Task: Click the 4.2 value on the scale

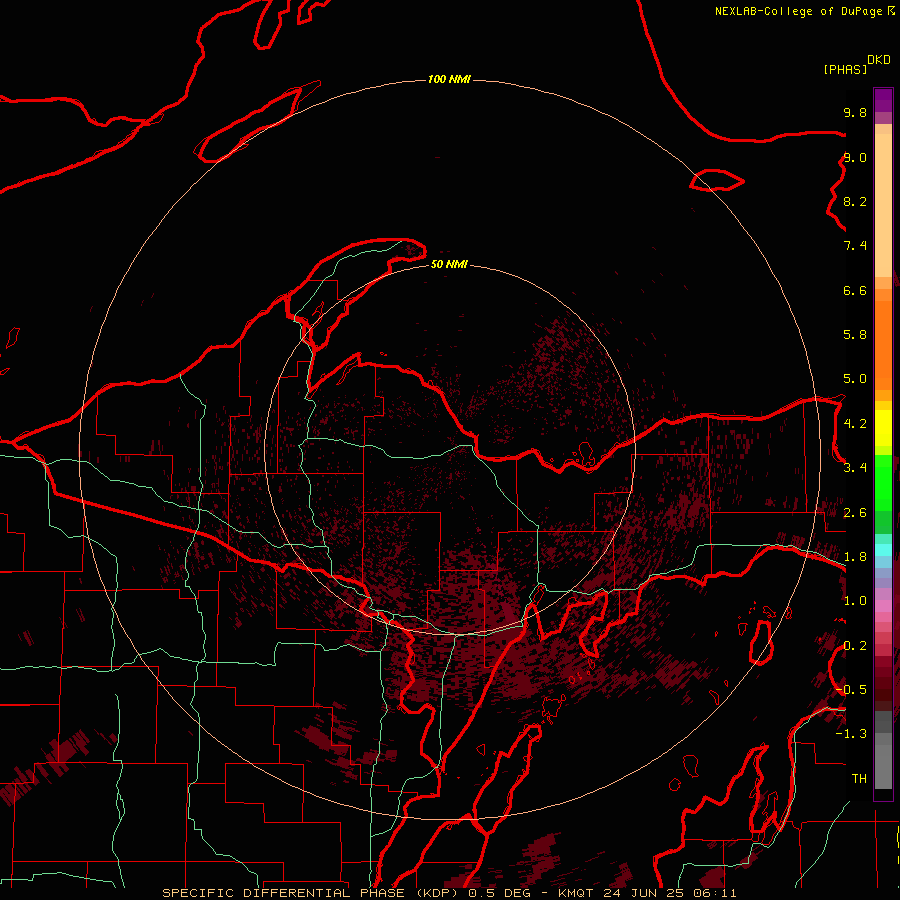Action: tap(855, 424)
